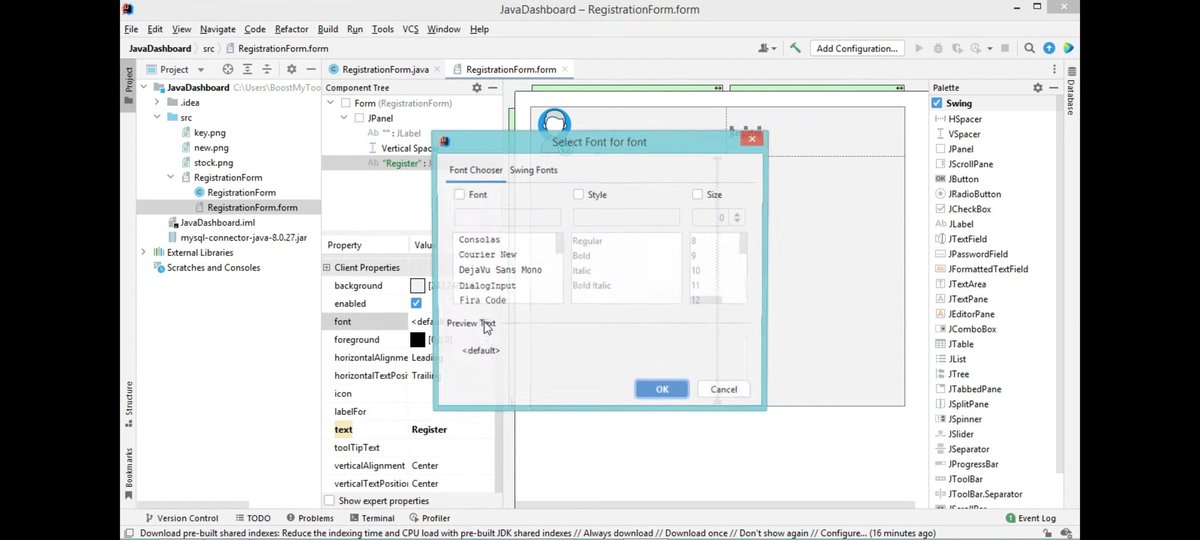Enable the Size checkbox in dialog
Screen dimensions: 1200x540
pos(697,195)
